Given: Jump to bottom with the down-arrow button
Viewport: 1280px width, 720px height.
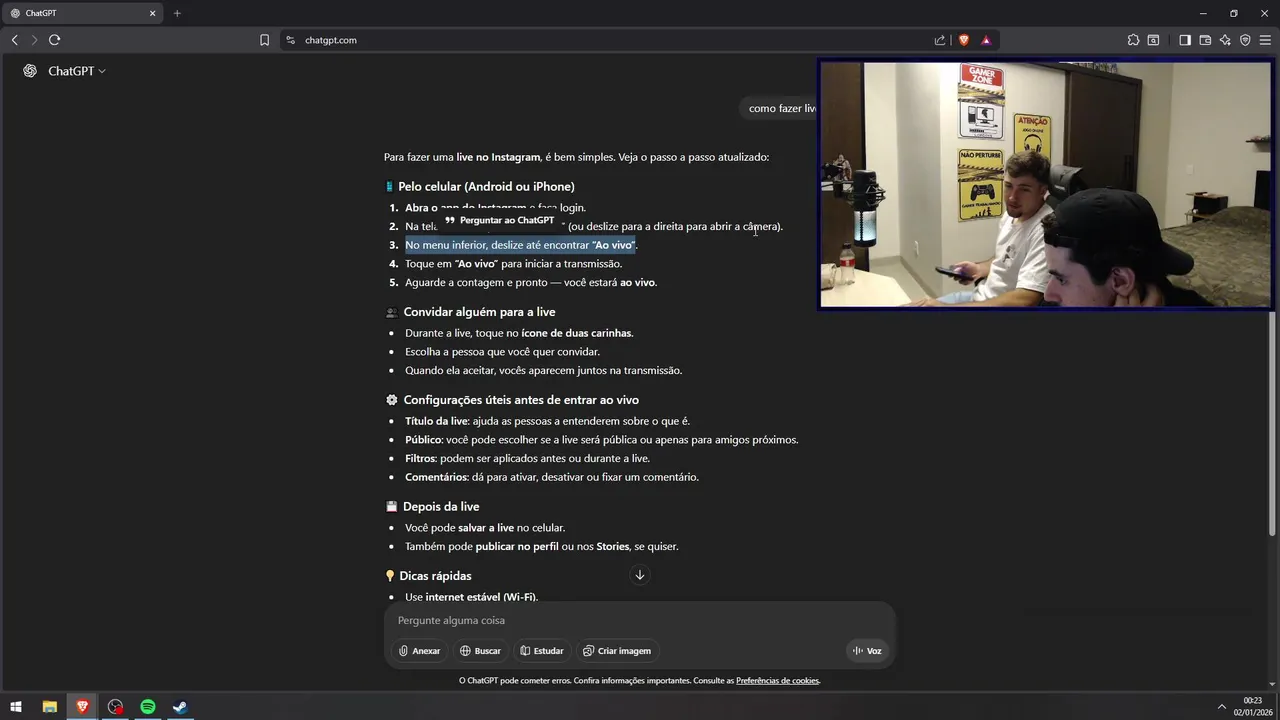Looking at the screenshot, I should click(640, 575).
